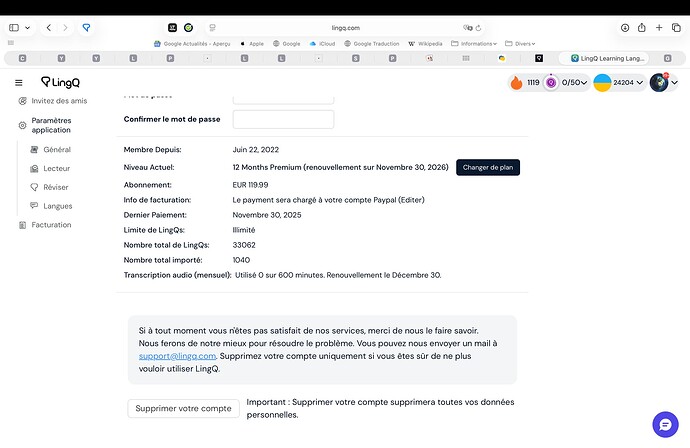Select Général in settings sidebar
Viewport: 690px width, 448px height.
click(x=56, y=149)
